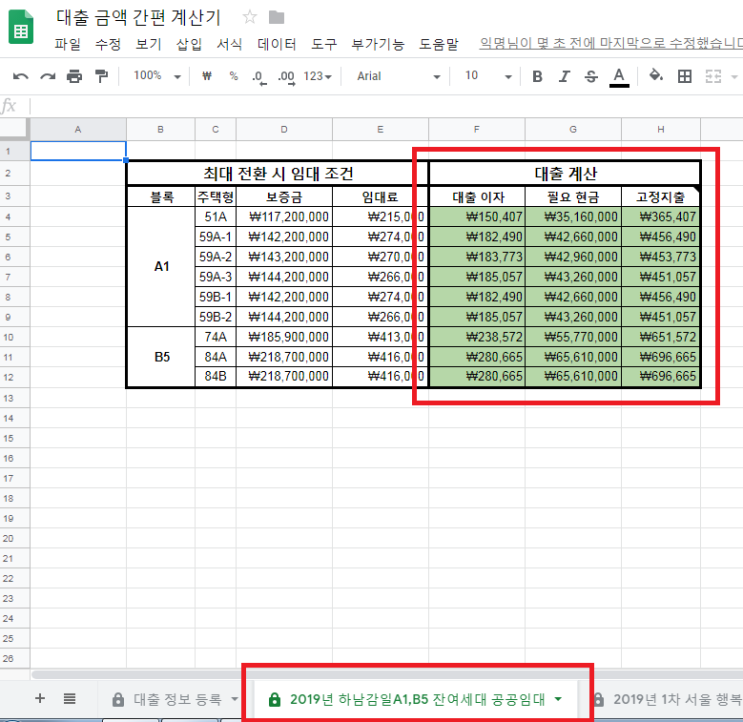Viewport: 743px width, 722px height.
Task: Click required cash cell ₩55,770,000
Action: [573, 337]
